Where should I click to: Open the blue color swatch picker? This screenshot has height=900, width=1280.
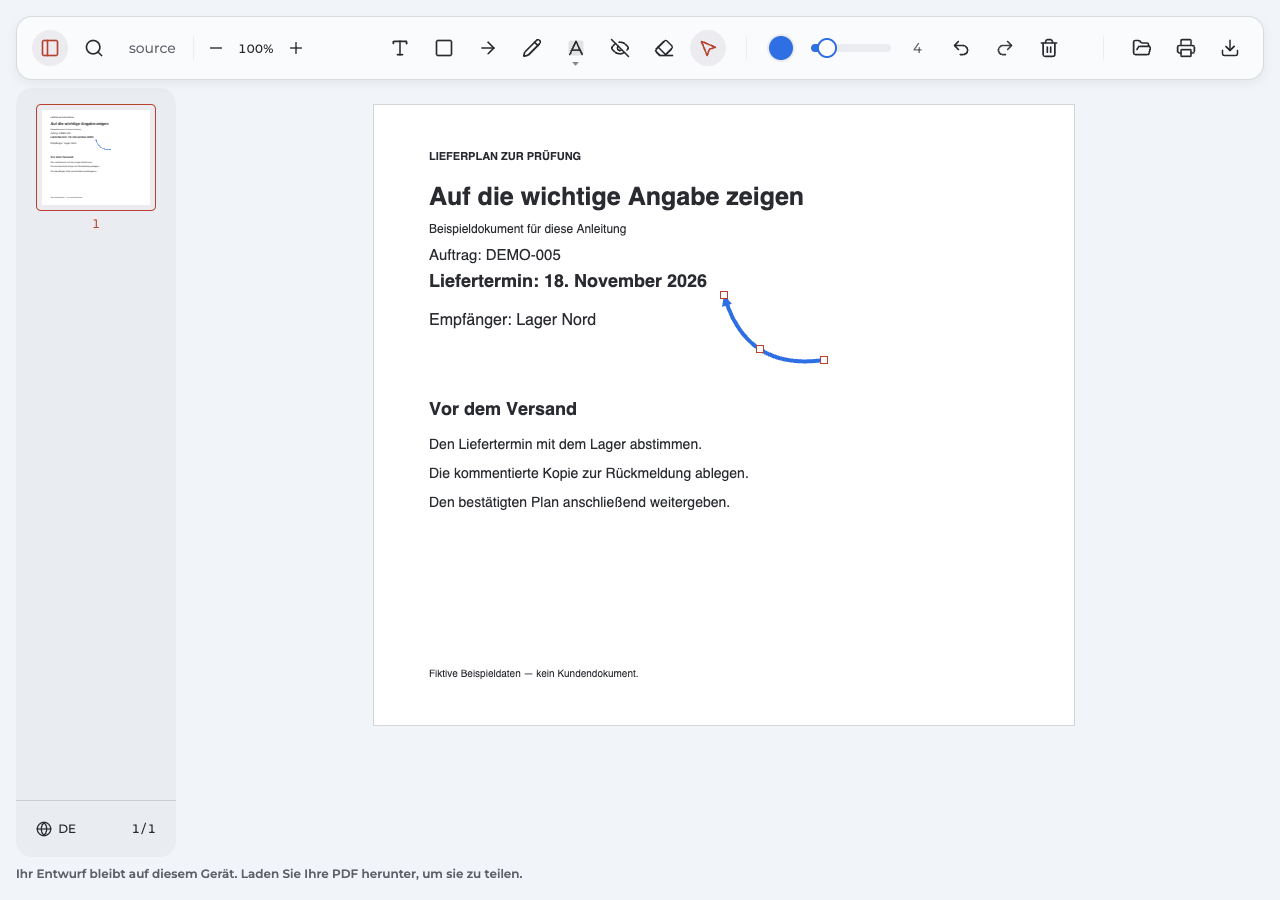point(781,48)
